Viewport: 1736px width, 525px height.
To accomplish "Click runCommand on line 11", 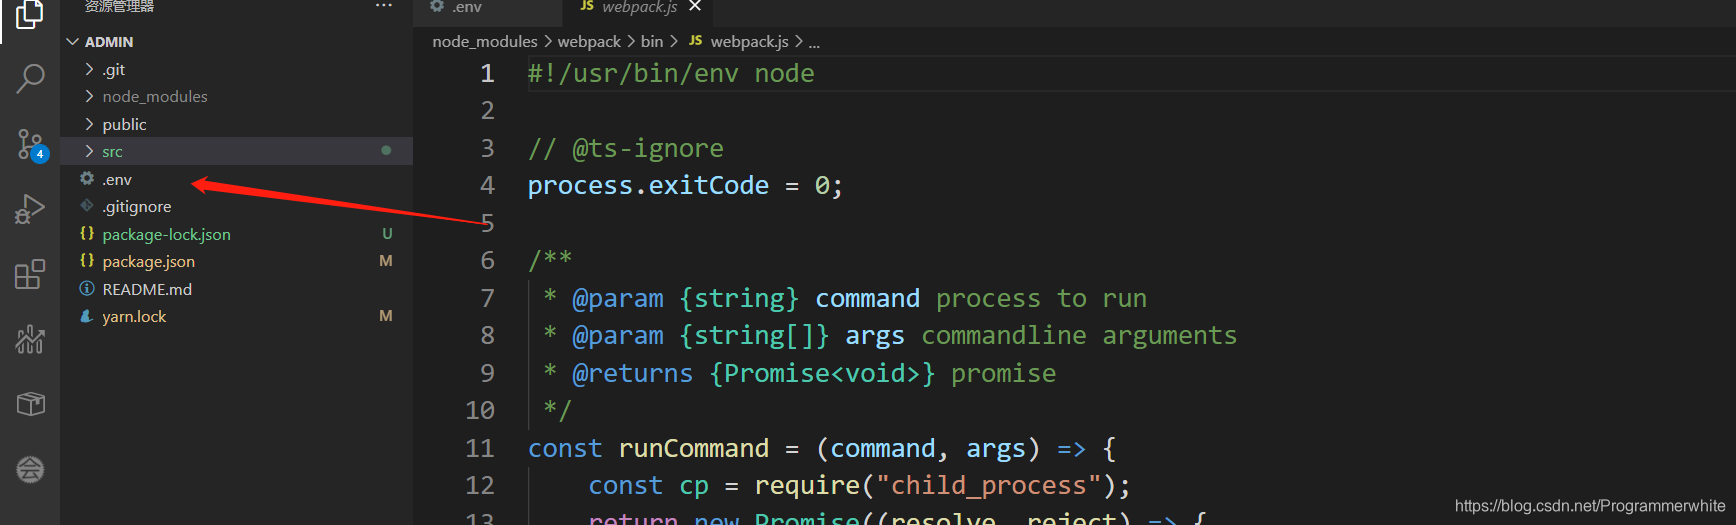I will 694,448.
